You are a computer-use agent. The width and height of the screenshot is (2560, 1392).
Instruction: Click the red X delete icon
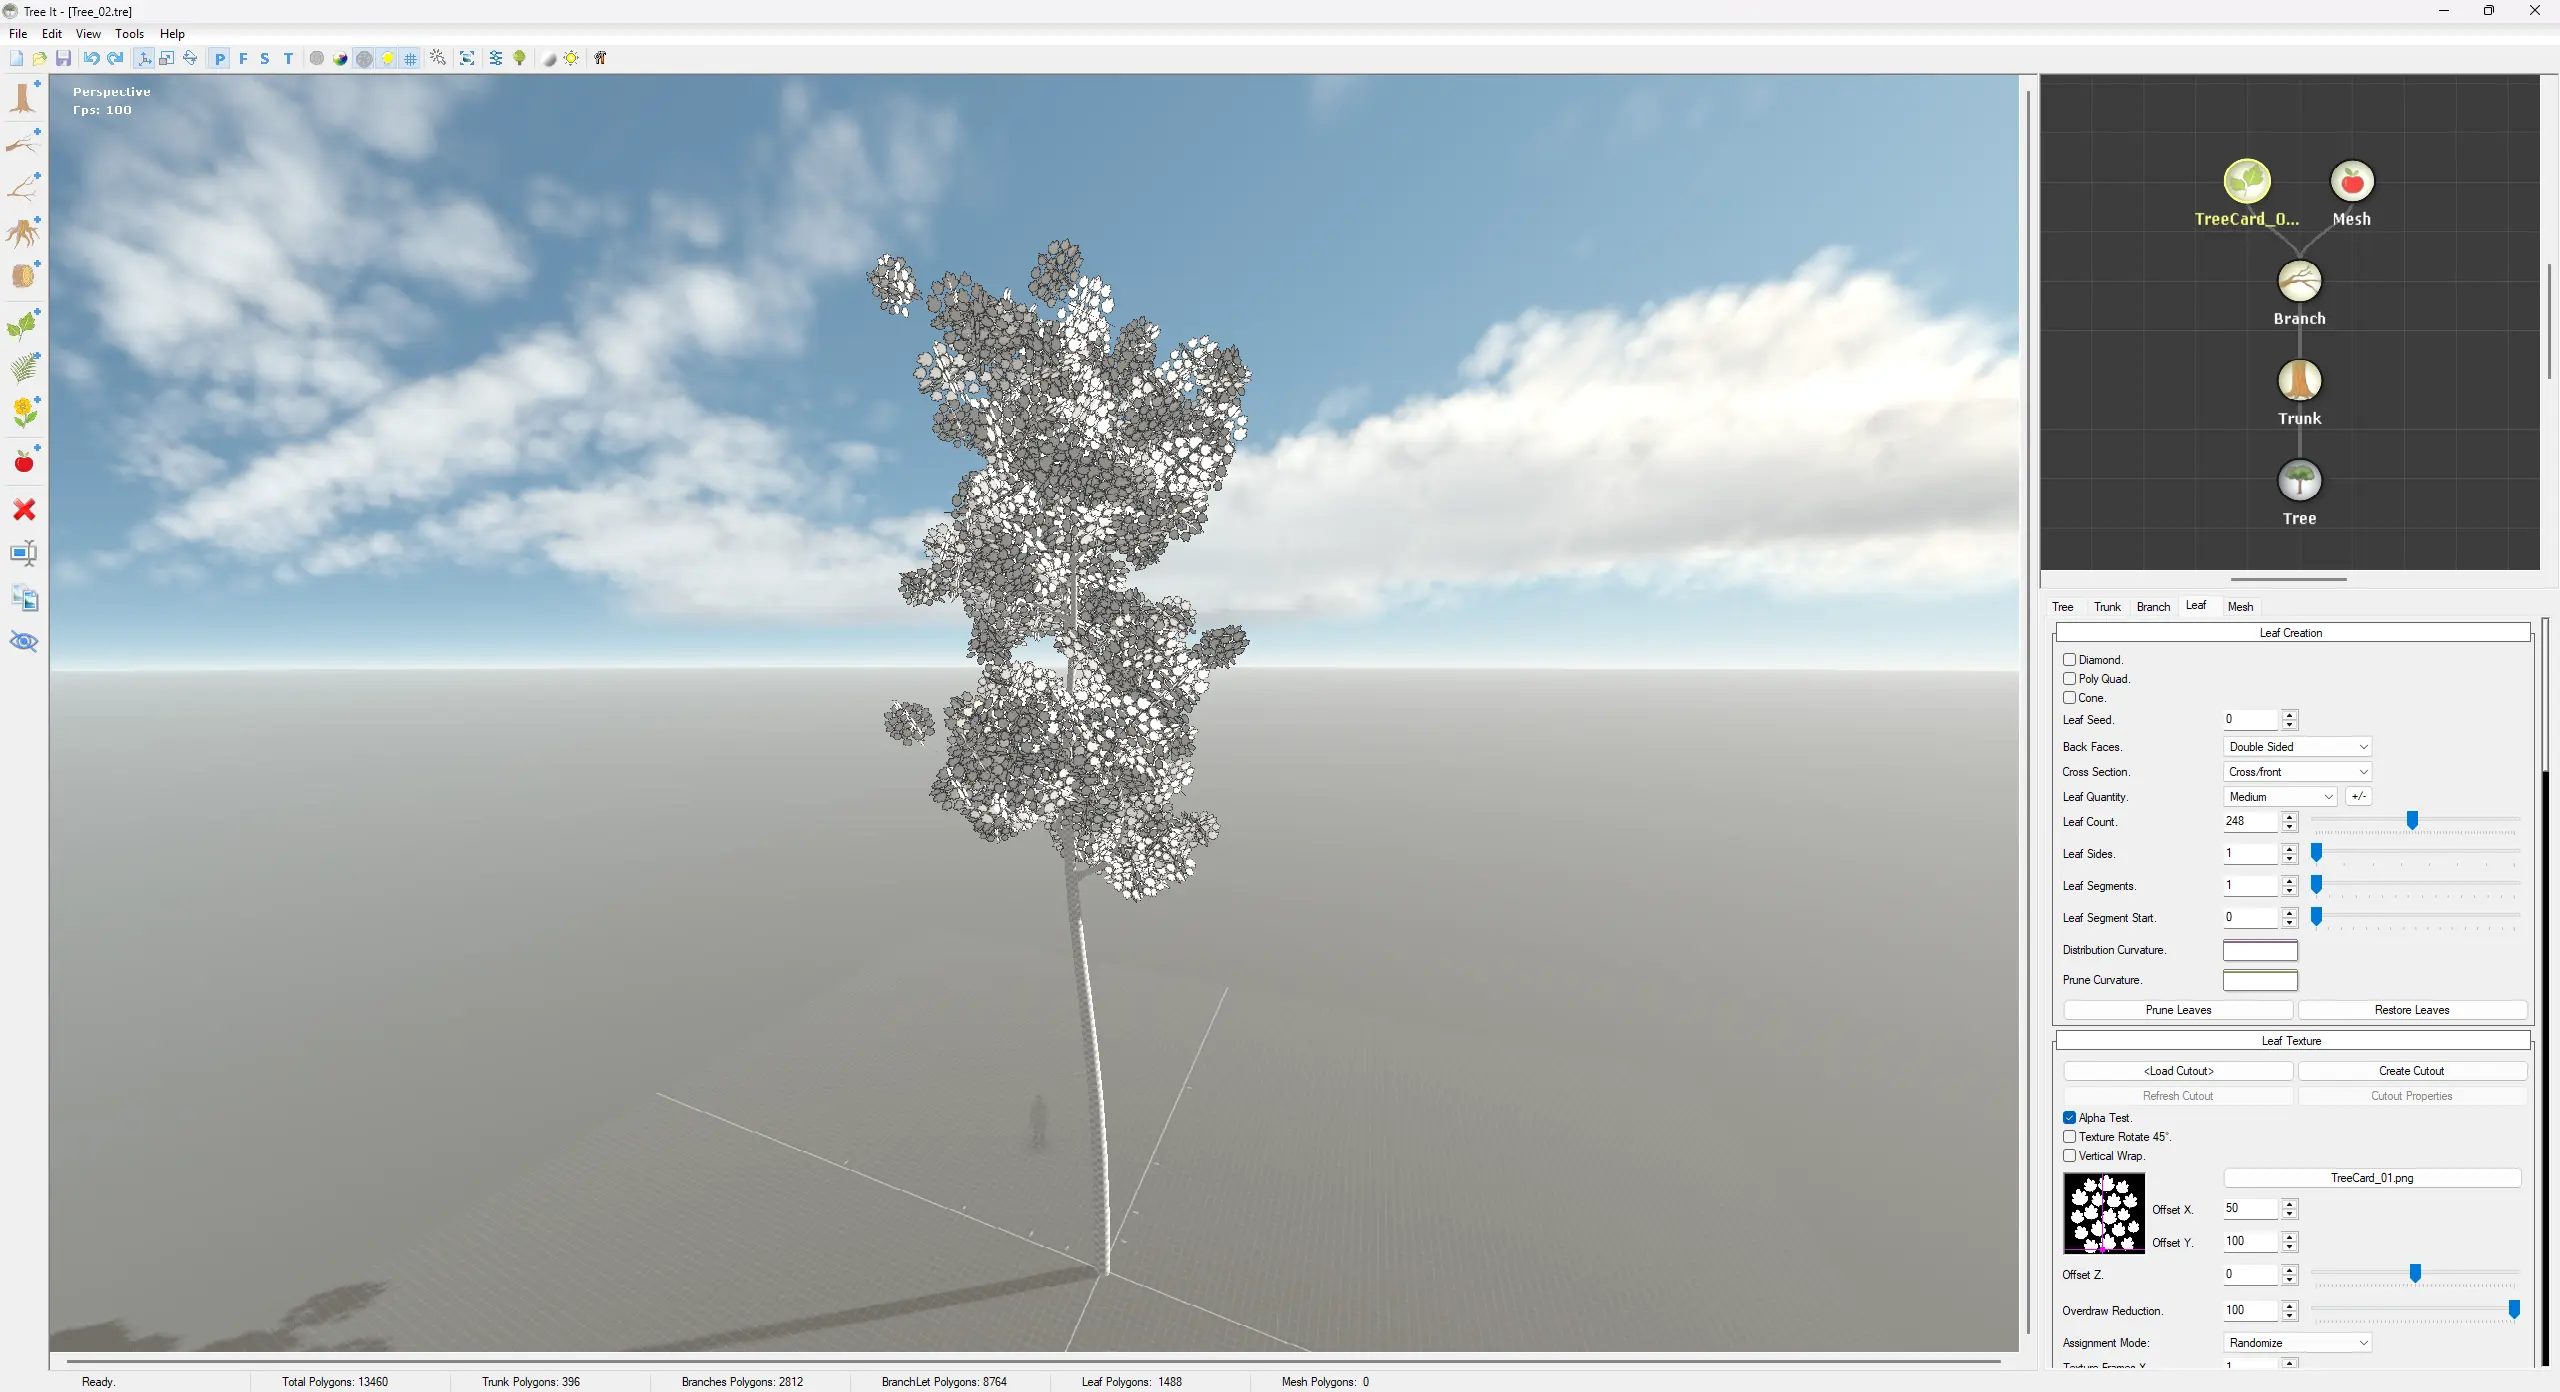point(23,510)
